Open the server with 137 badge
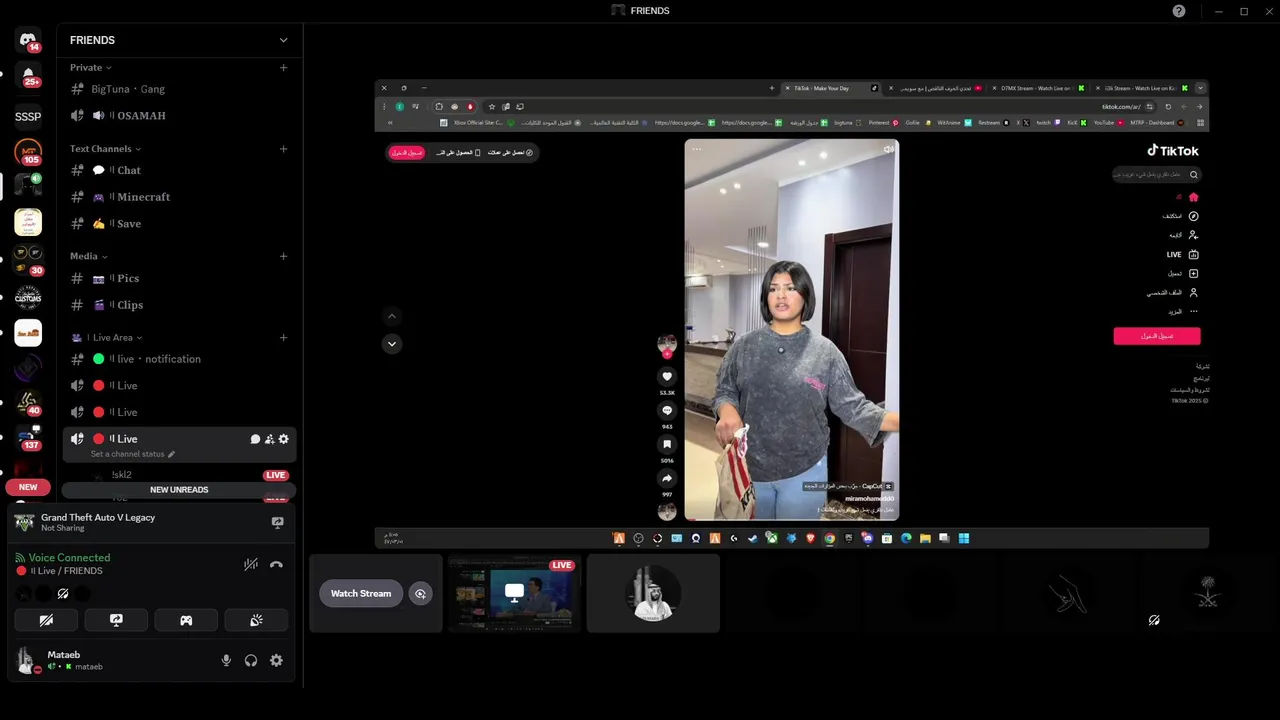The height and width of the screenshot is (720, 1280). click(28, 439)
